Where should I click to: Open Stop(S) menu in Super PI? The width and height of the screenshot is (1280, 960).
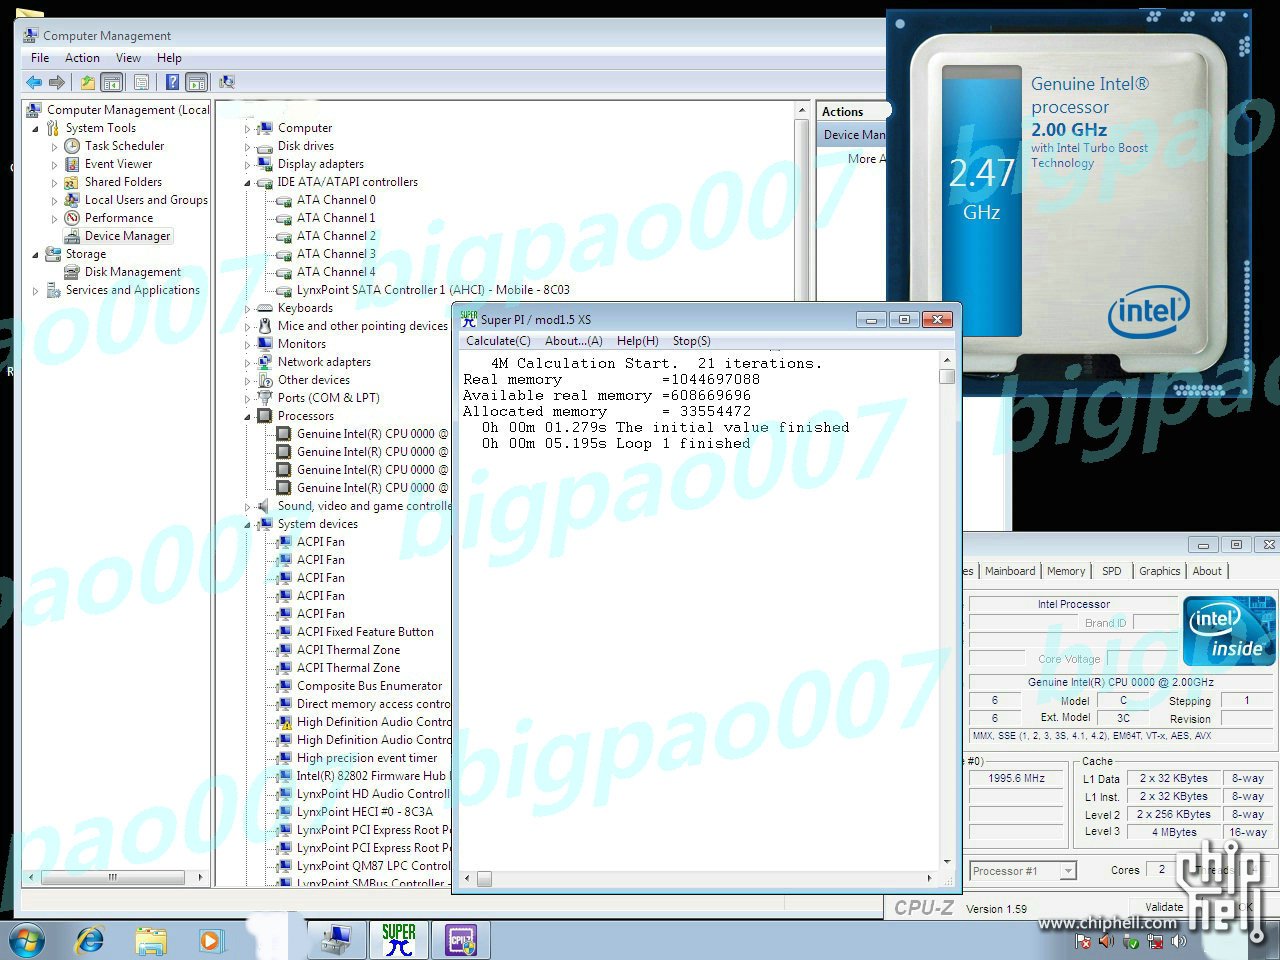tap(692, 341)
